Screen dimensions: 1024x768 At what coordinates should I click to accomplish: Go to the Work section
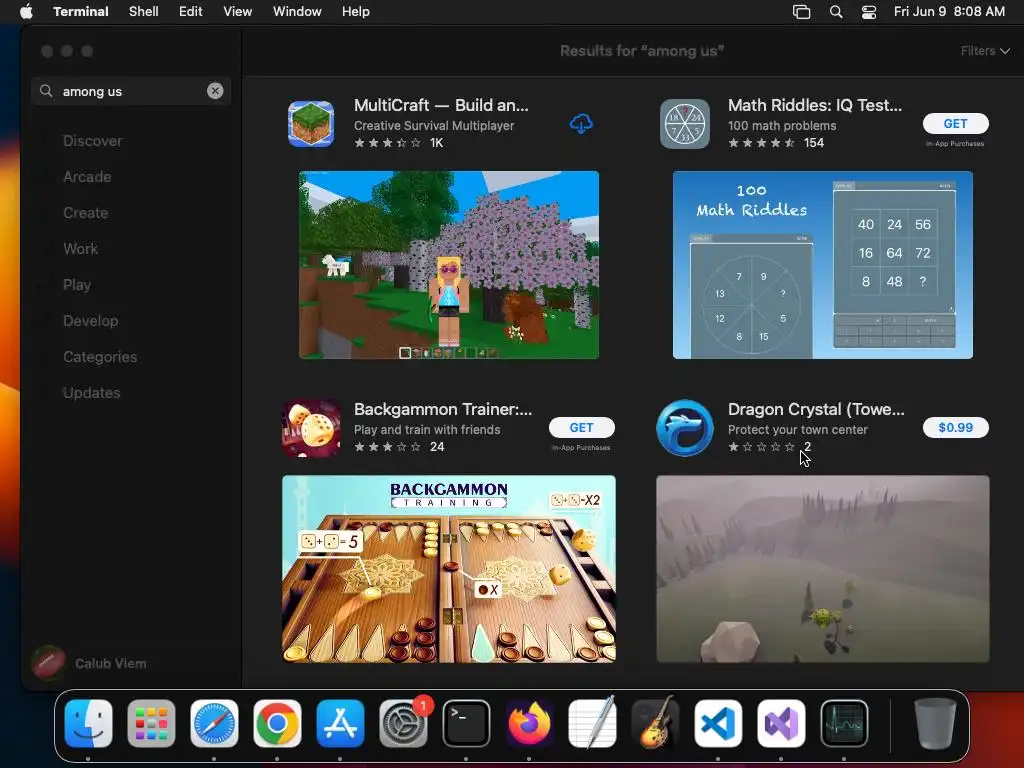(80, 249)
